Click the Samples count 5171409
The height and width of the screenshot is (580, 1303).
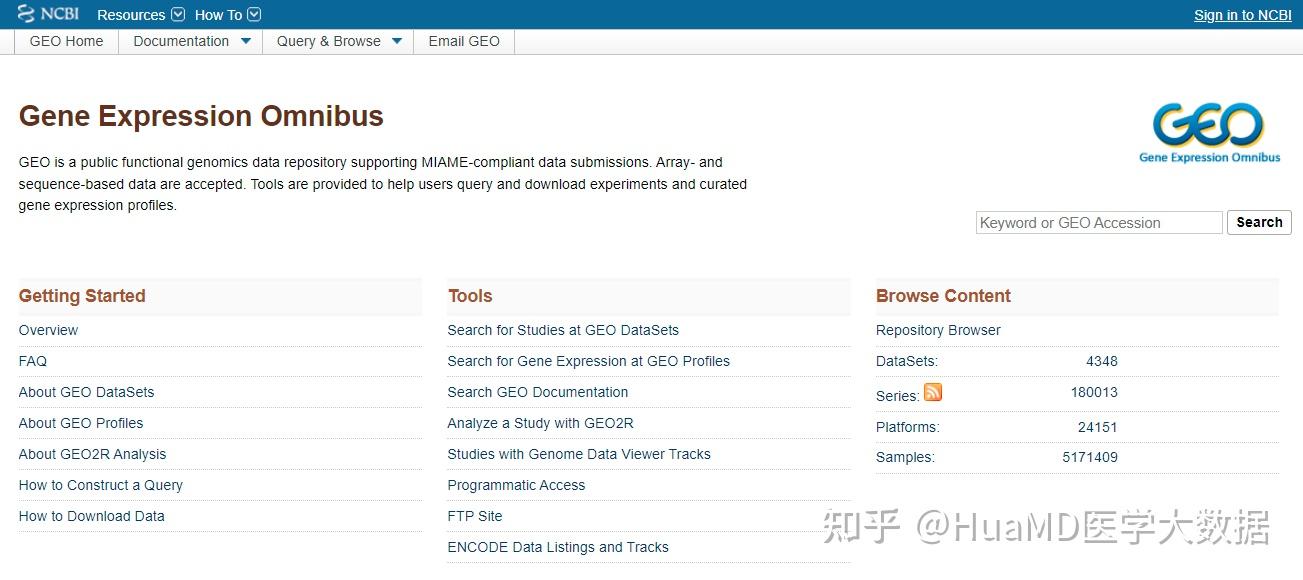pos(1090,457)
